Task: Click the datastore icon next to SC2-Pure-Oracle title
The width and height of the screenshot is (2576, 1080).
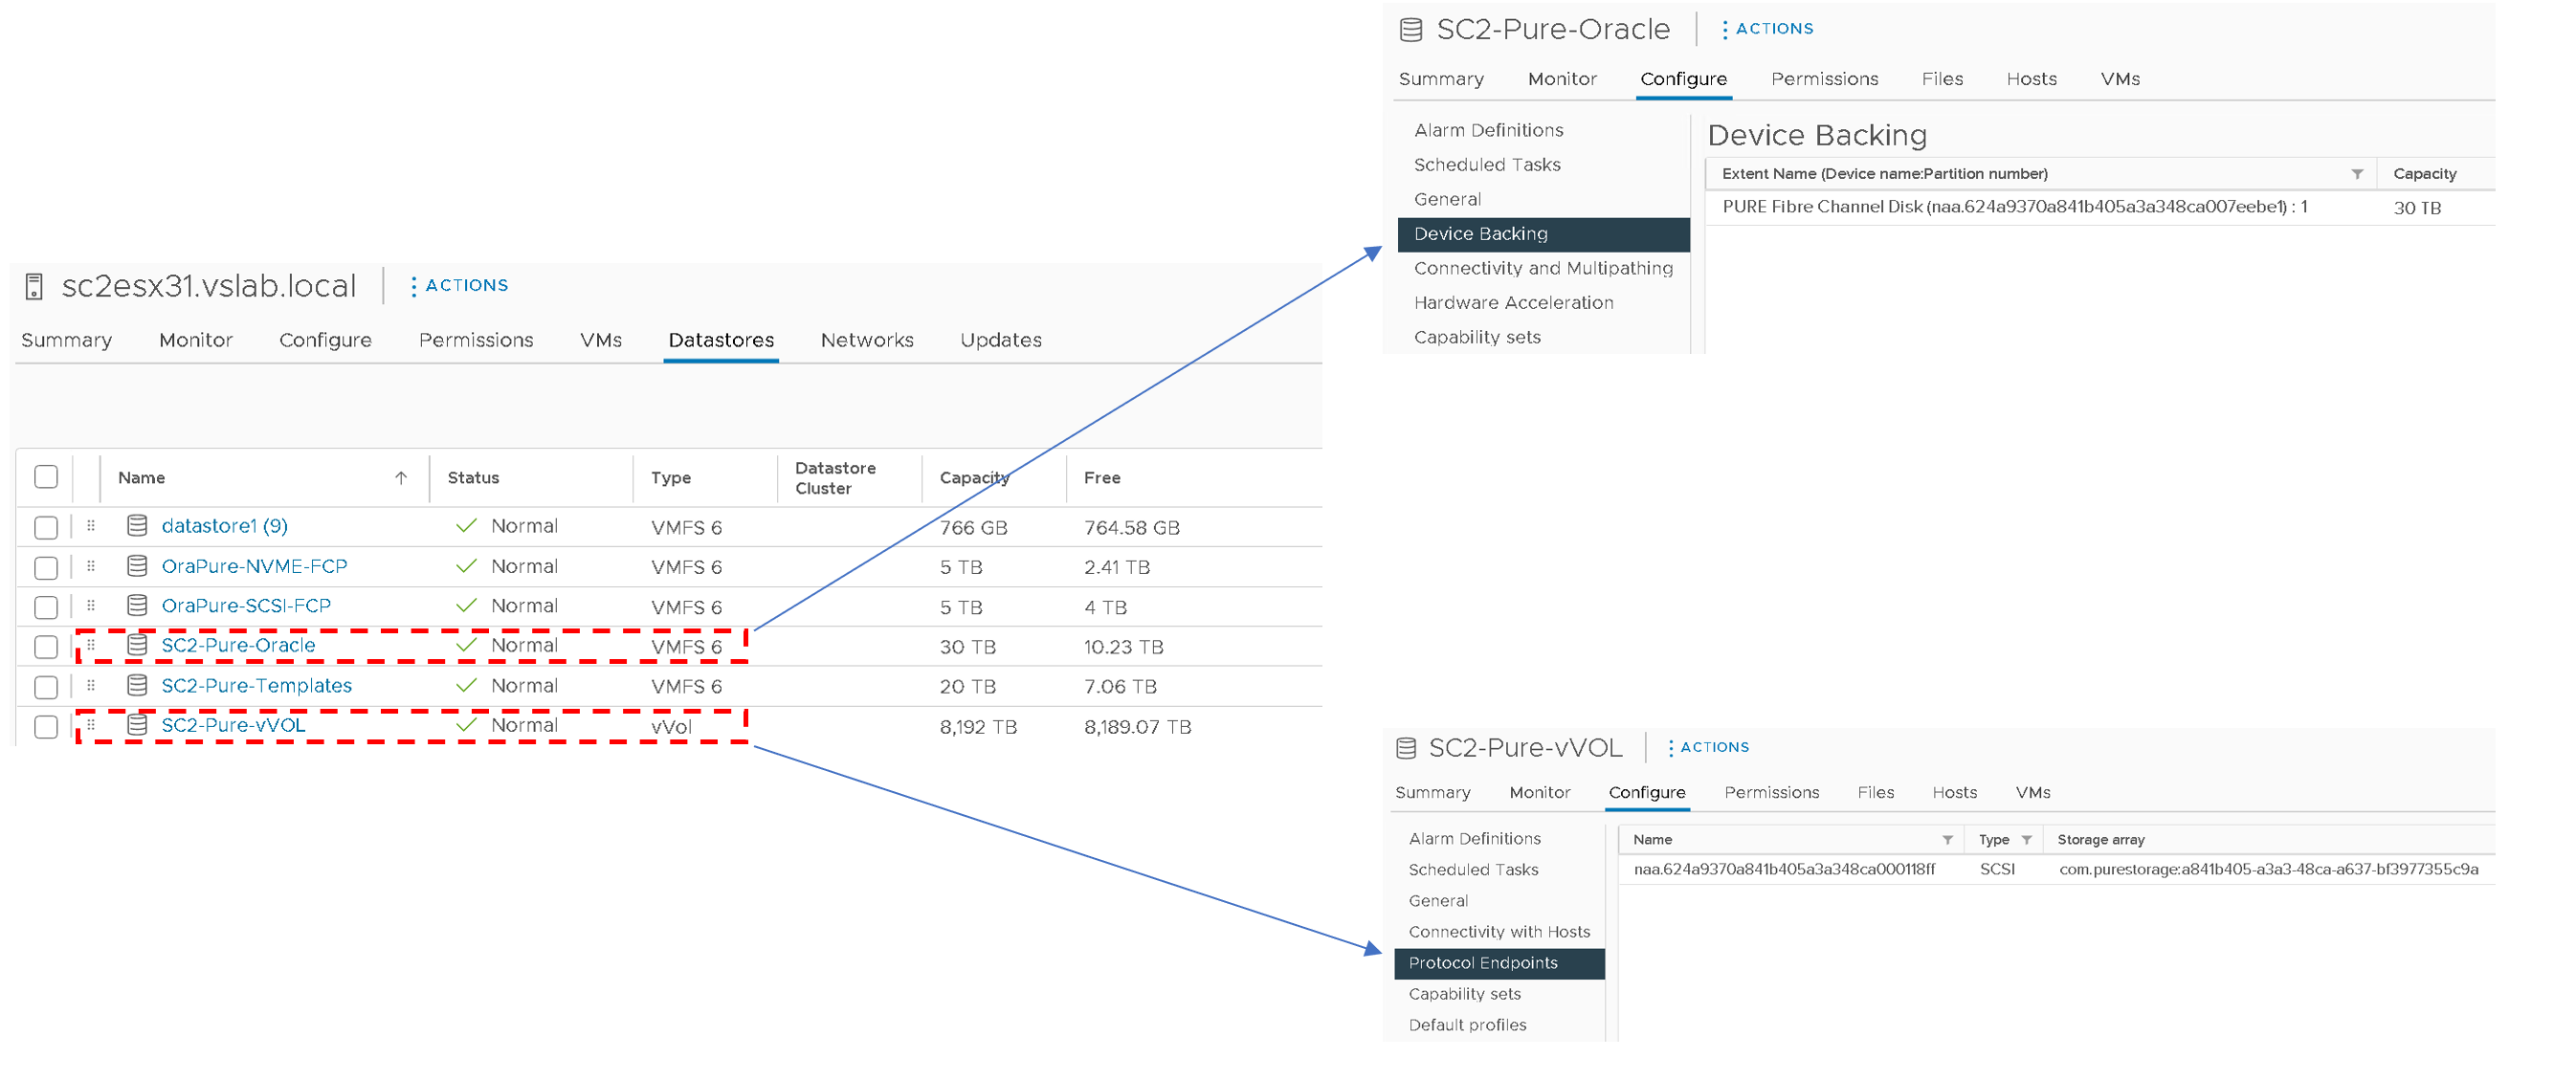Action: pyautogui.click(x=1411, y=30)
